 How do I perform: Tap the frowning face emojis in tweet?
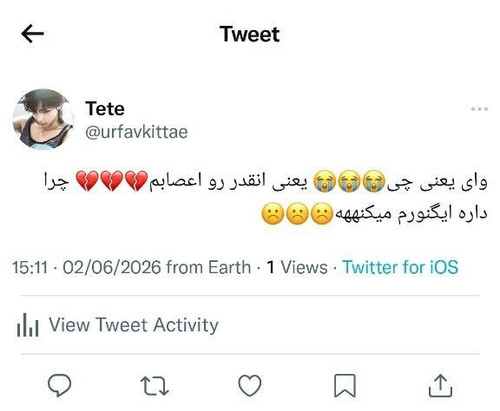point(297,214)
